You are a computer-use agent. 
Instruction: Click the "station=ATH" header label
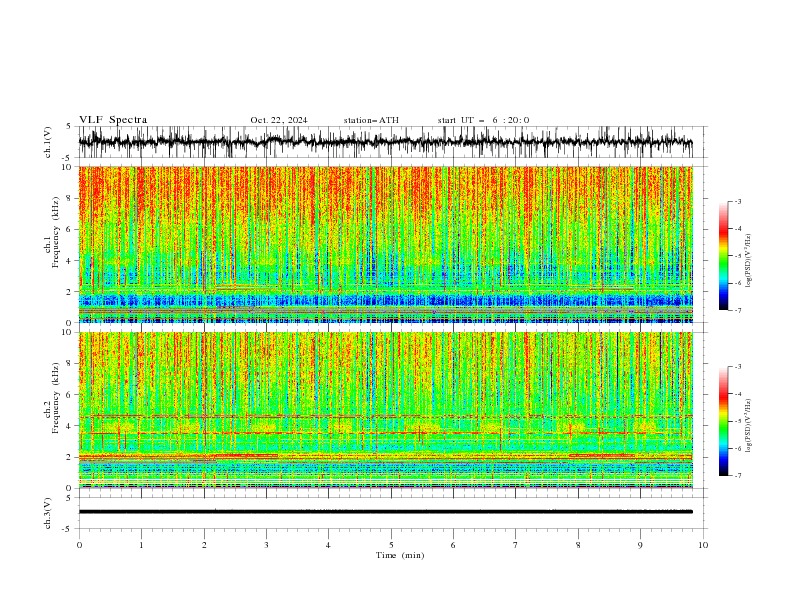click(371, 120)
